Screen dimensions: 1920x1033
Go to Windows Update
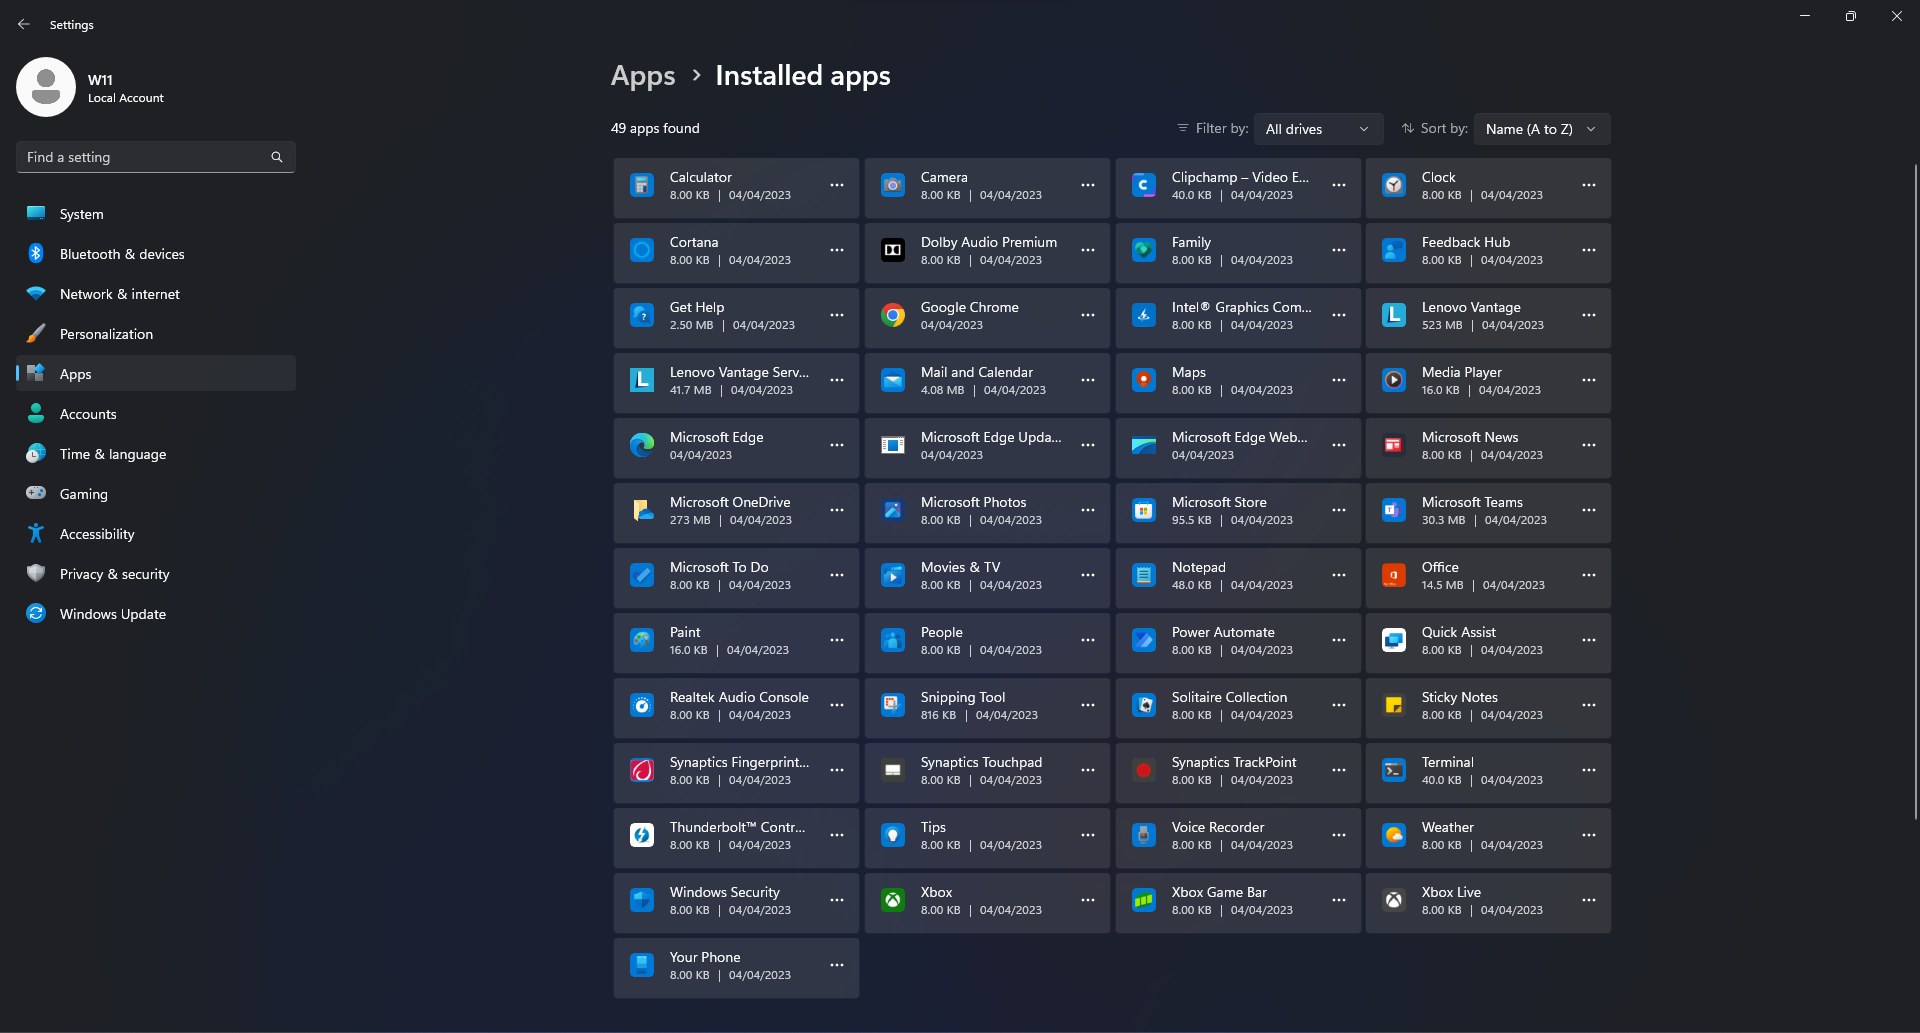[156, 614]
